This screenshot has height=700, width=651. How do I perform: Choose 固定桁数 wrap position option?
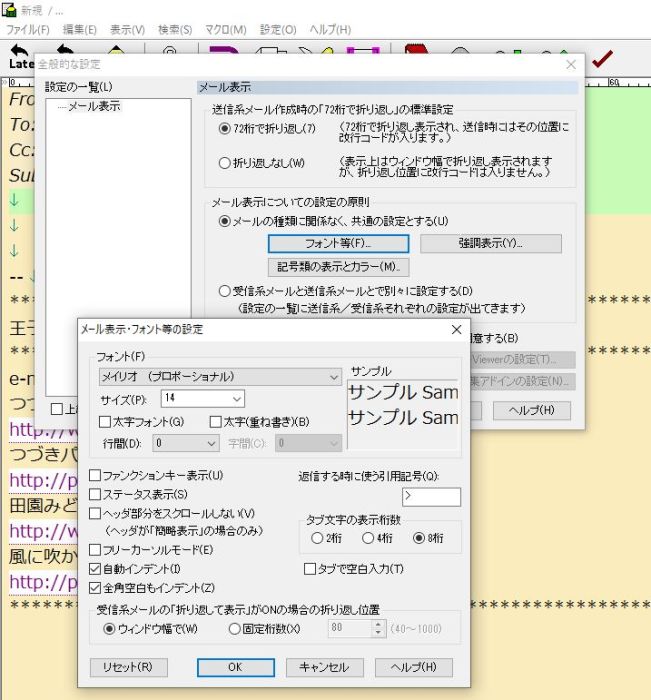coord(234,629)
